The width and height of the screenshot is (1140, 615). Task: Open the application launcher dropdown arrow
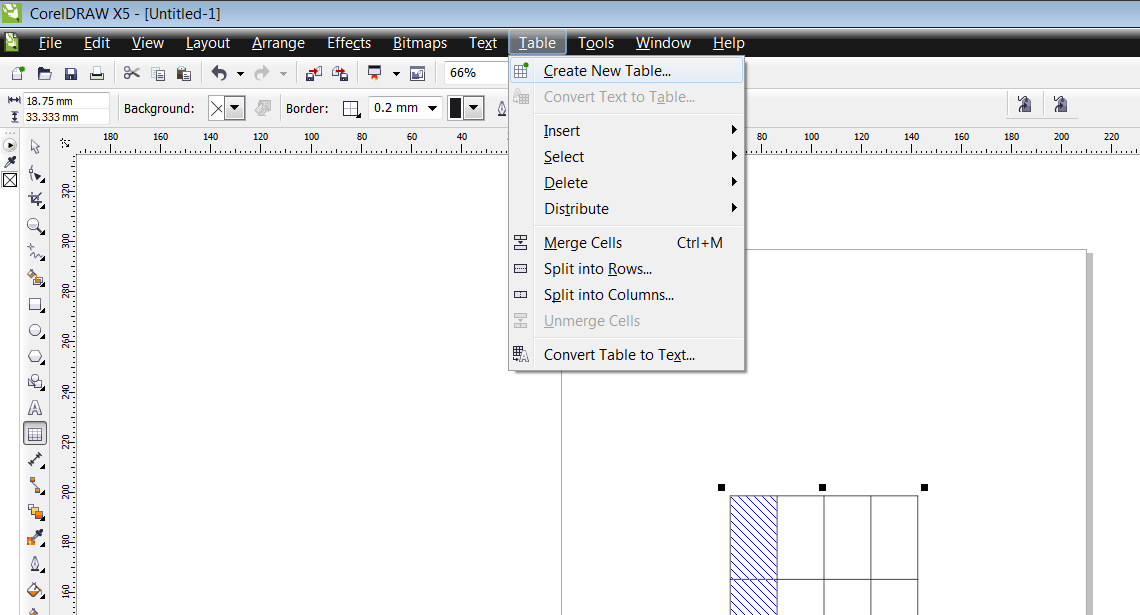point(396,73)
